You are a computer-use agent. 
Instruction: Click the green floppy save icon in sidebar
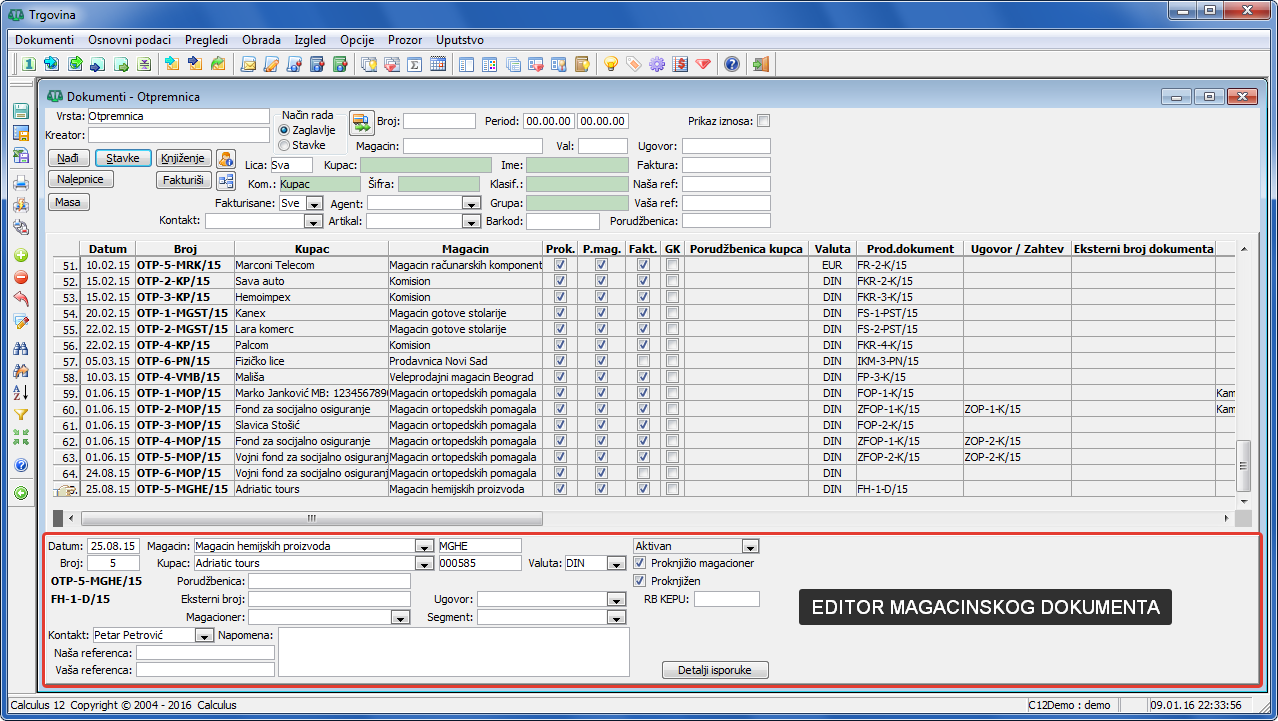point(21,111)
